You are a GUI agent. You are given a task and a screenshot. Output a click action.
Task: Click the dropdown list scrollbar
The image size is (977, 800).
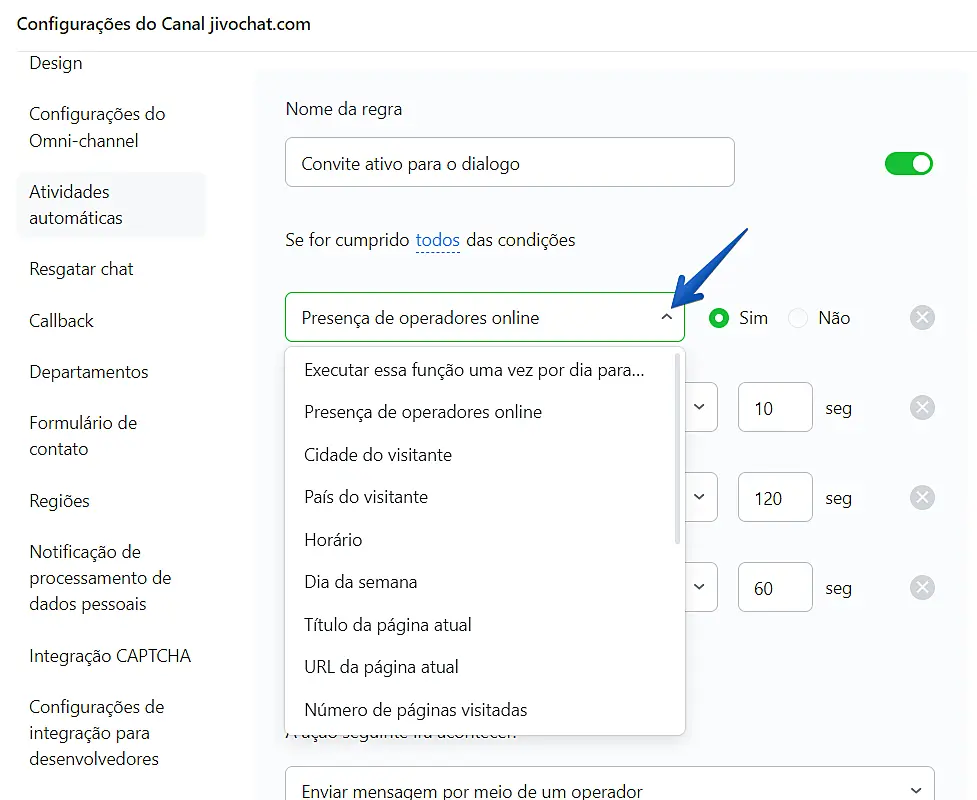point(677,448)
